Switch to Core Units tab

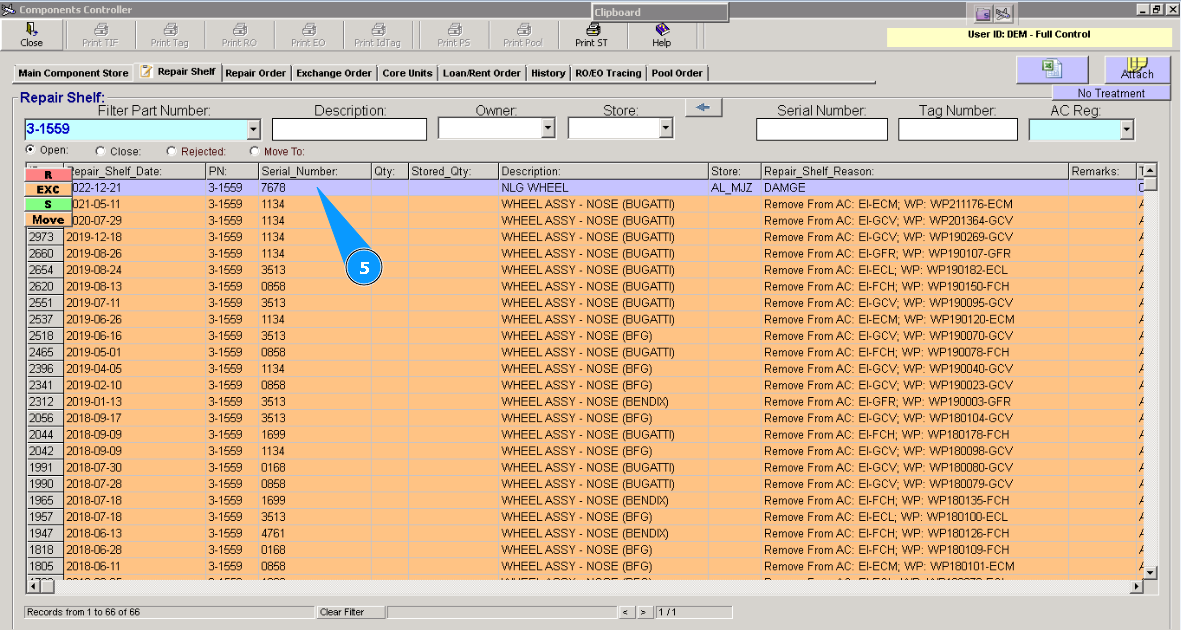407,73
